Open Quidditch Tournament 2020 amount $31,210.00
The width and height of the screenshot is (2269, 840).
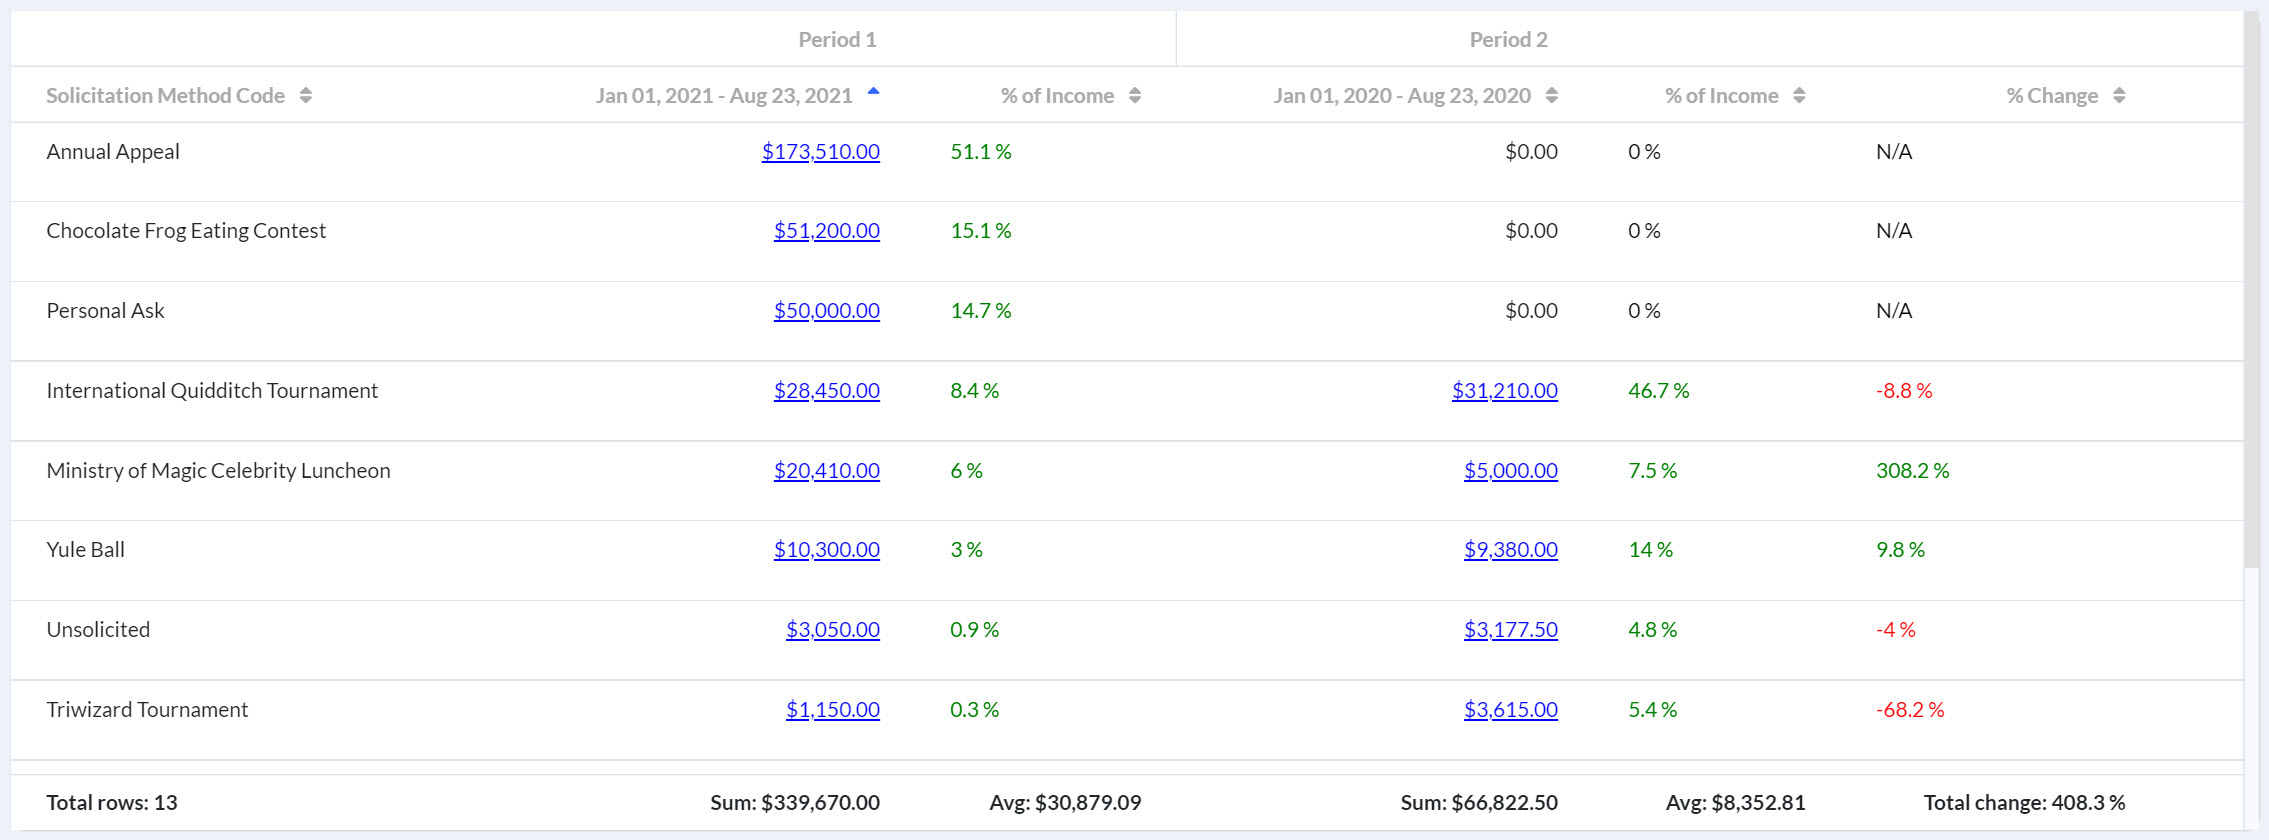click(x=1504, y=391)
